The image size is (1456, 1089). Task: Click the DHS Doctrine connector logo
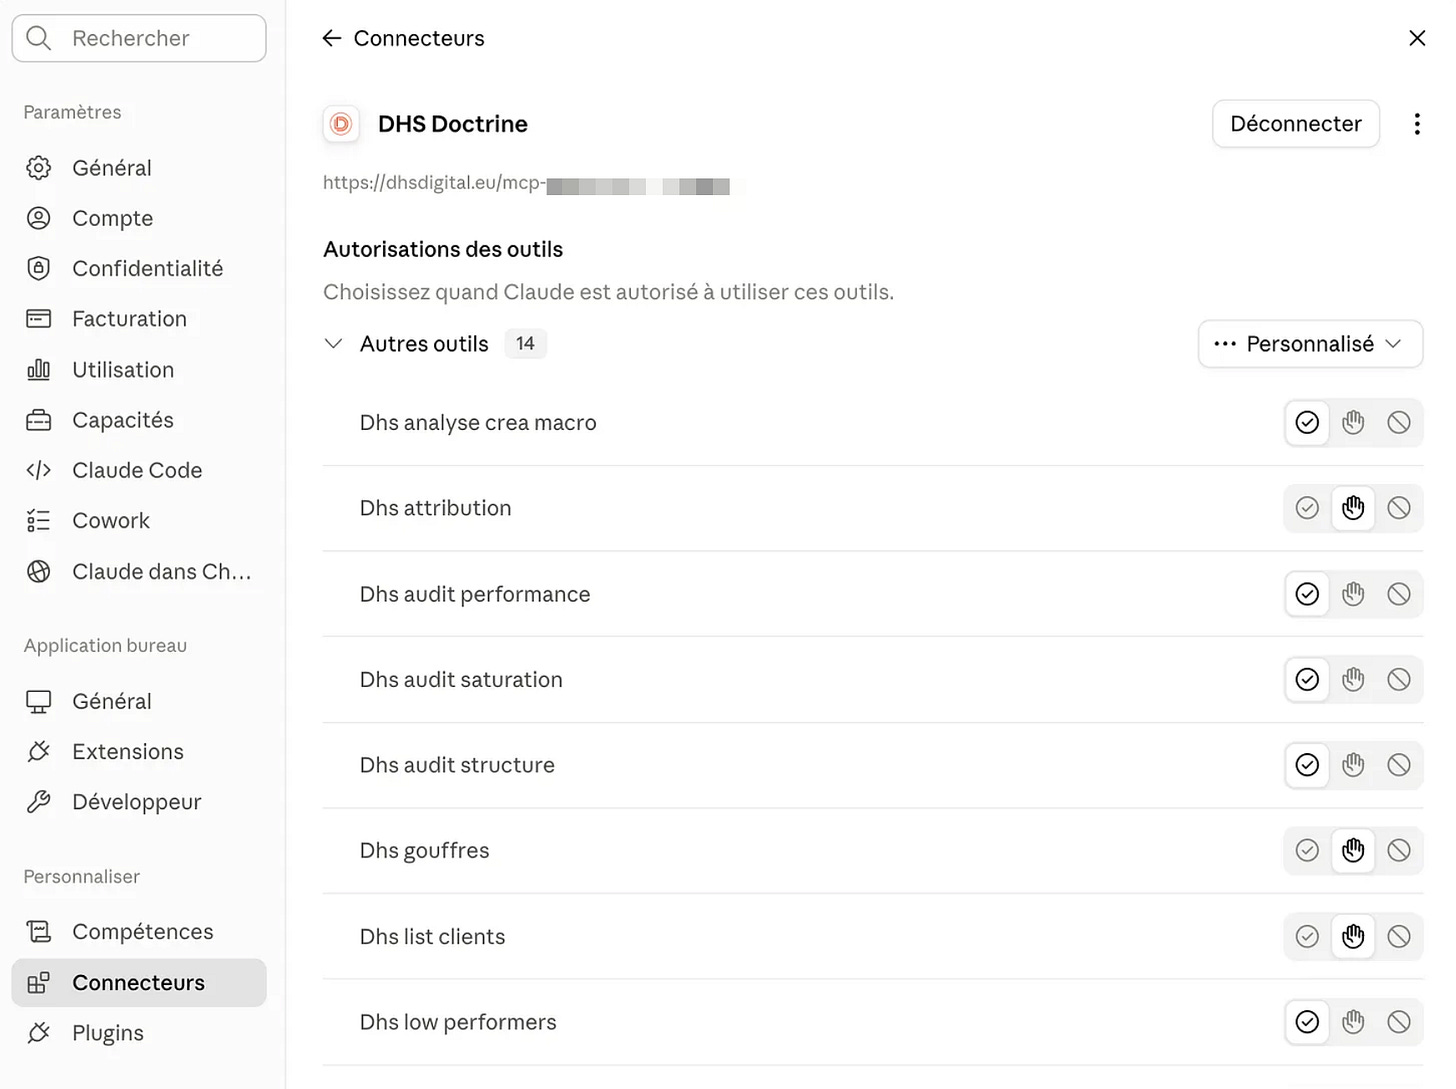coord(341,124)
